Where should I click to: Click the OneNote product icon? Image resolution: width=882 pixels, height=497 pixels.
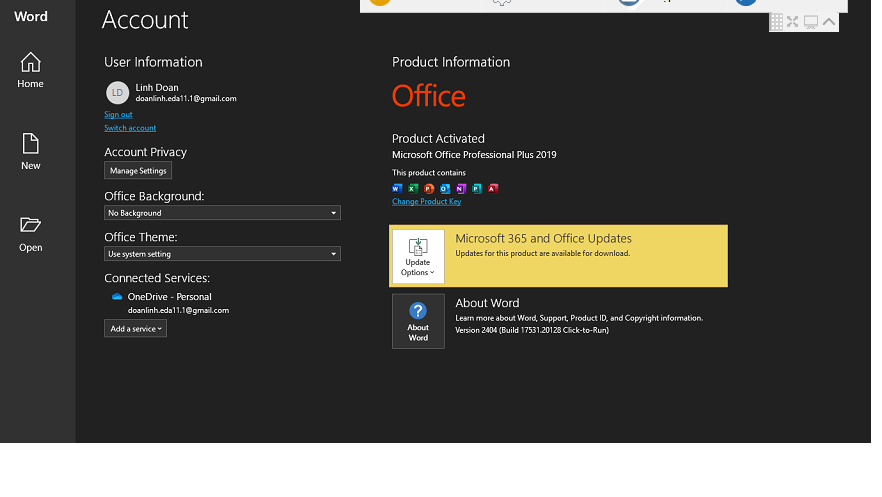pos(461,188)
